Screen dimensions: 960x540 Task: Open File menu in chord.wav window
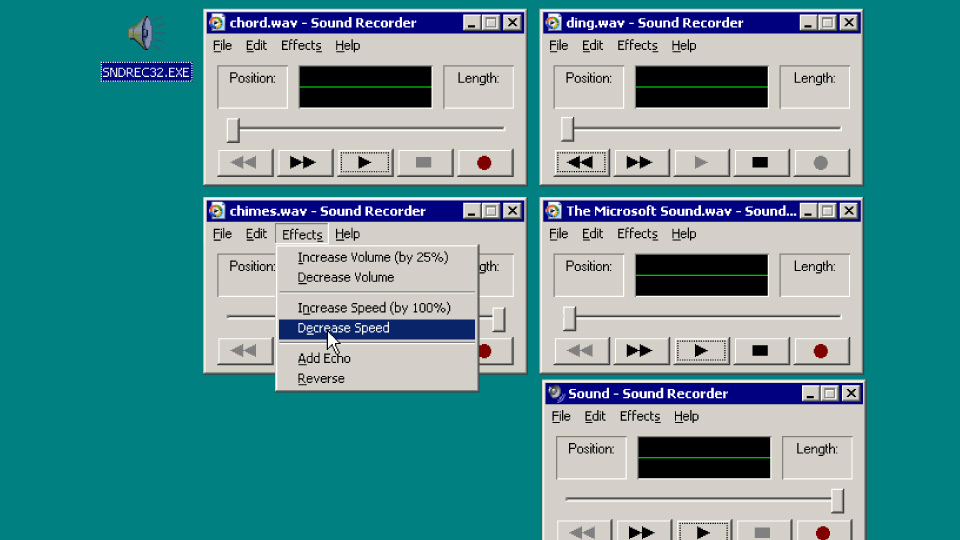click(x=222, y=46)
